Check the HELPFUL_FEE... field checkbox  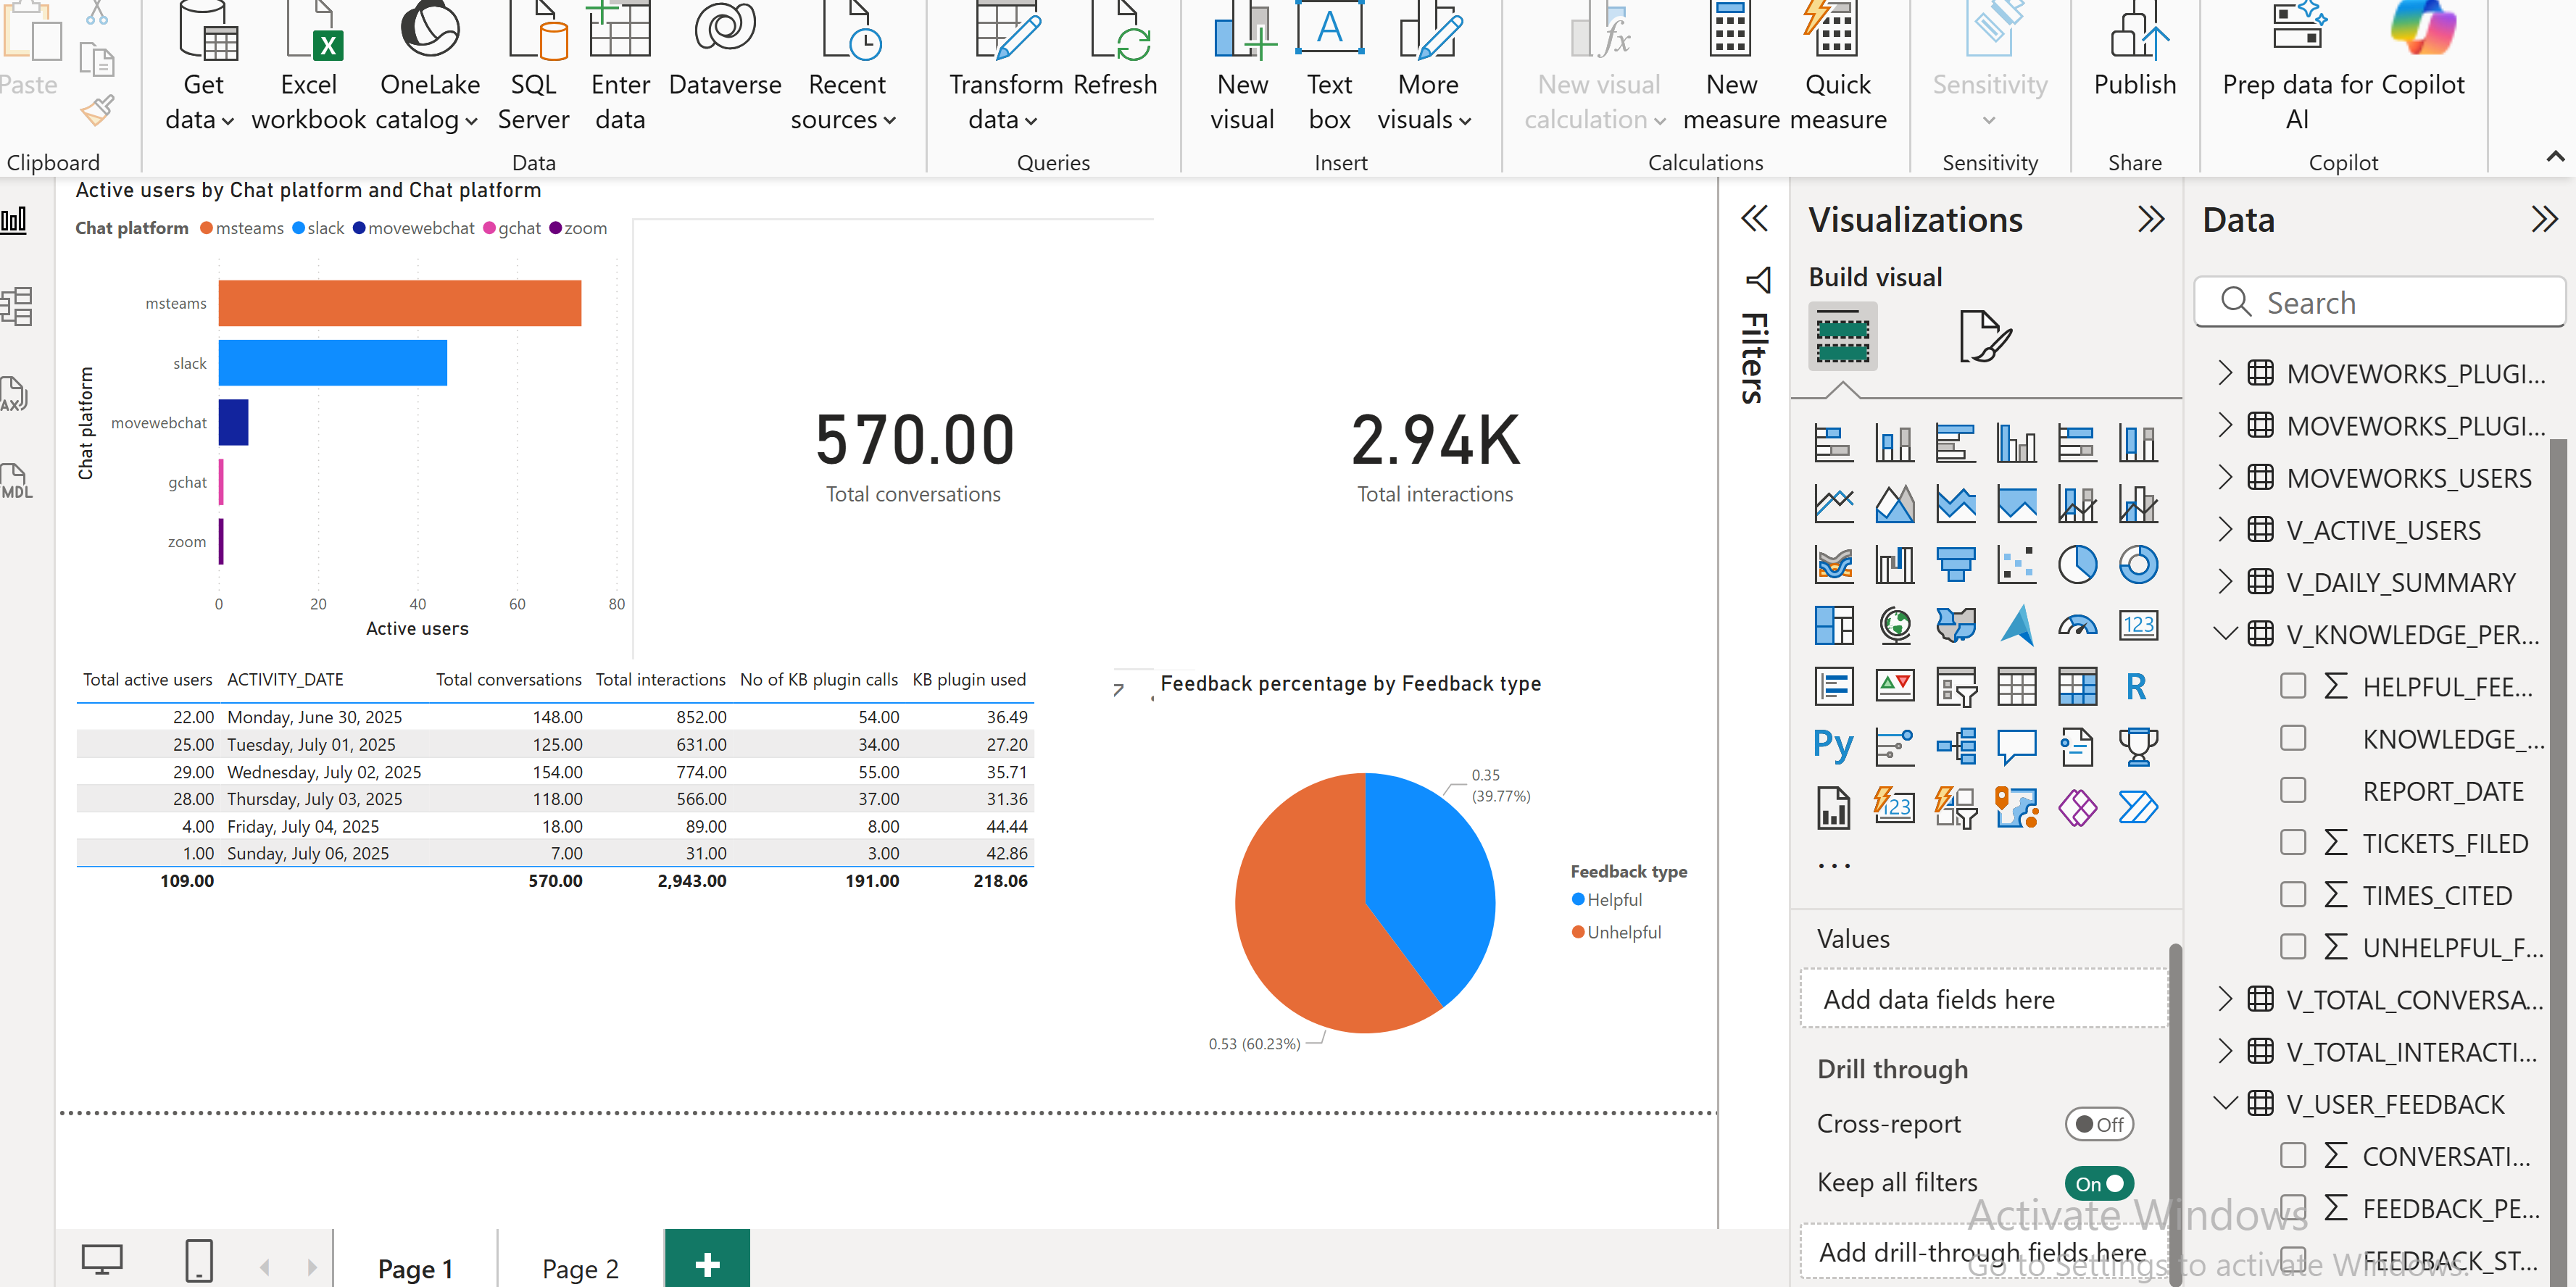pyautogui.click(x=2293, y=686)
